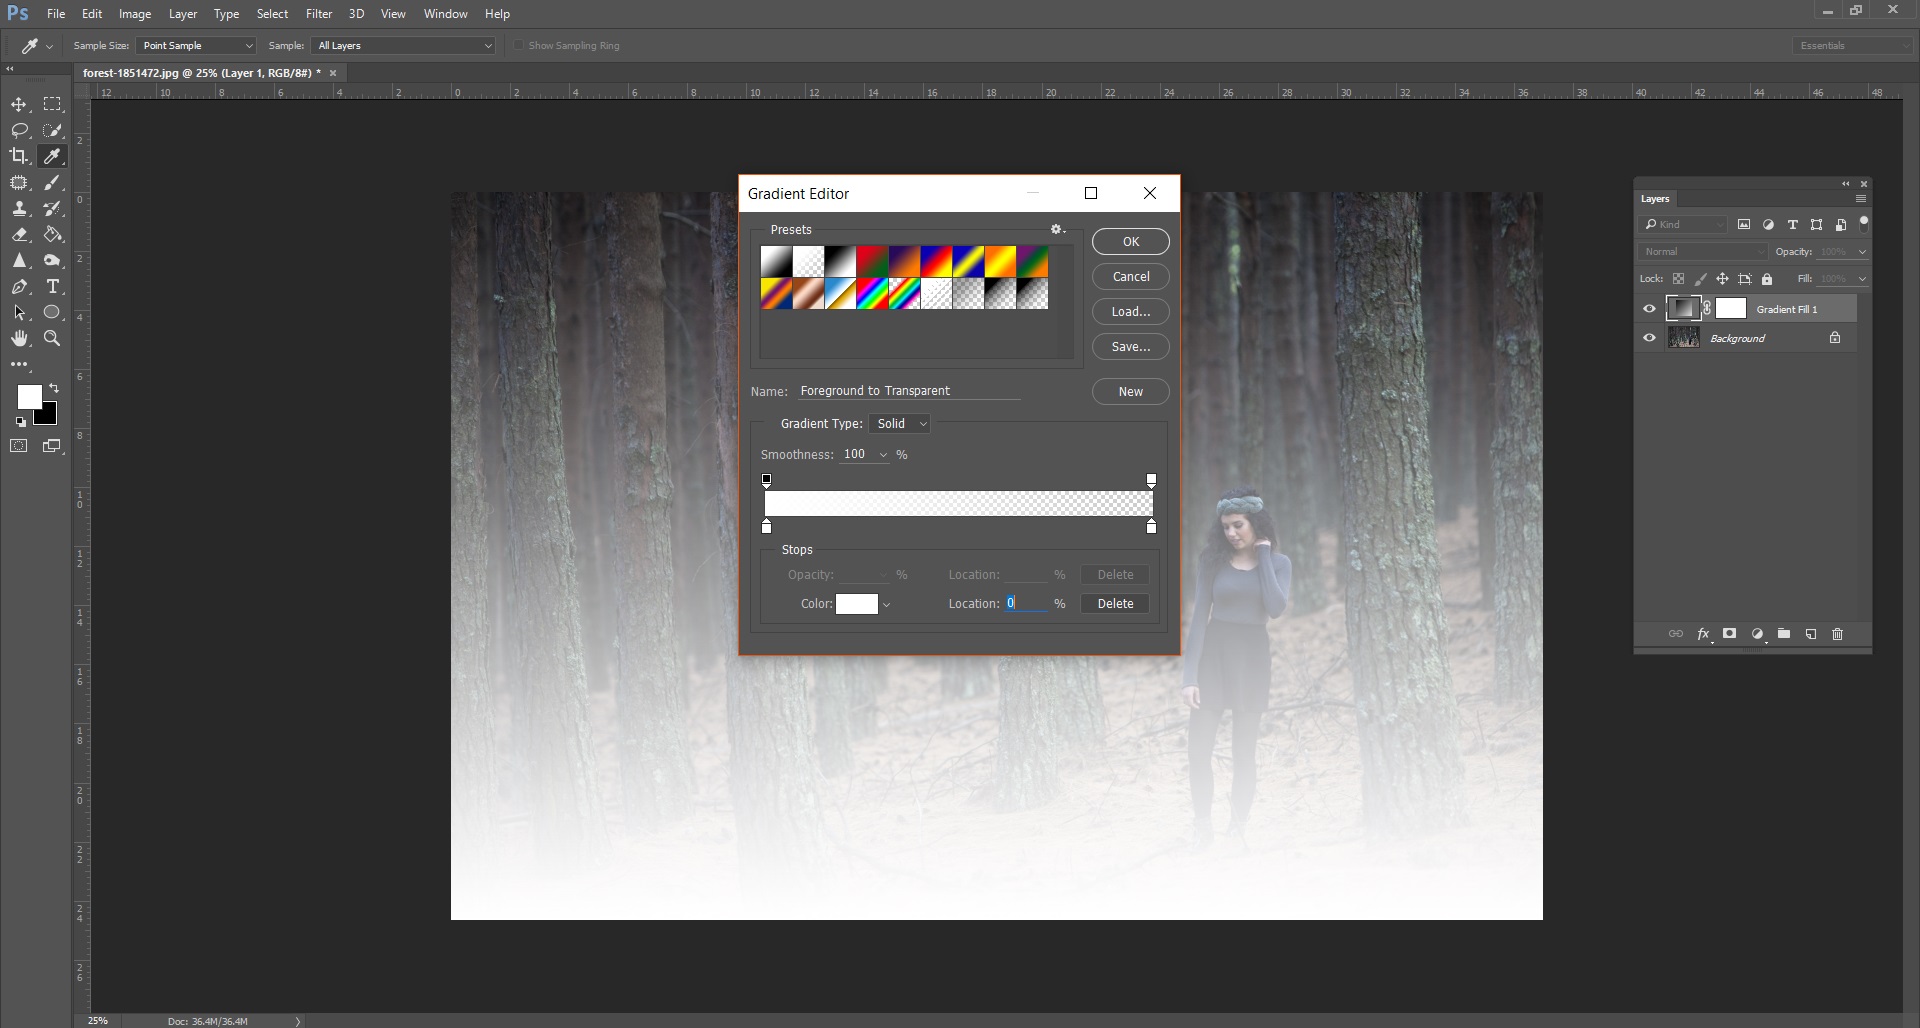Hide the Gradient Fill 1 layer
The height and width of the screenshot is (1028, 1920).
click(1649, 309)
